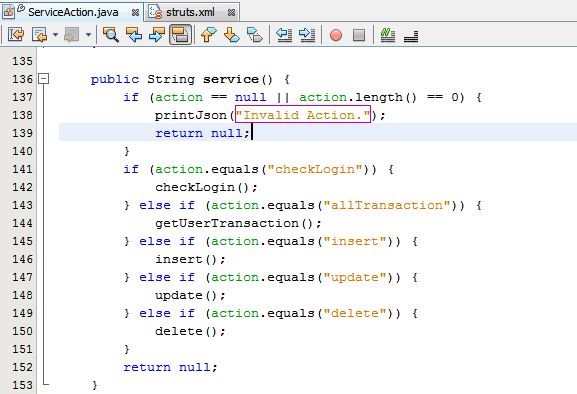The height and width of the screenshot is (394, 577).
Task: Close the struts.xml tab
Action: tap(231, 13)
